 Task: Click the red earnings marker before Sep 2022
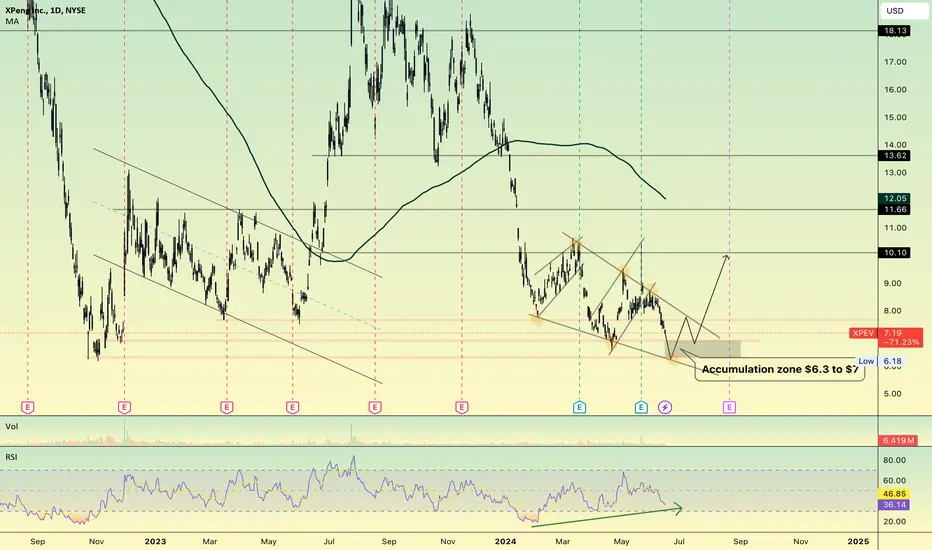(27, 407)
